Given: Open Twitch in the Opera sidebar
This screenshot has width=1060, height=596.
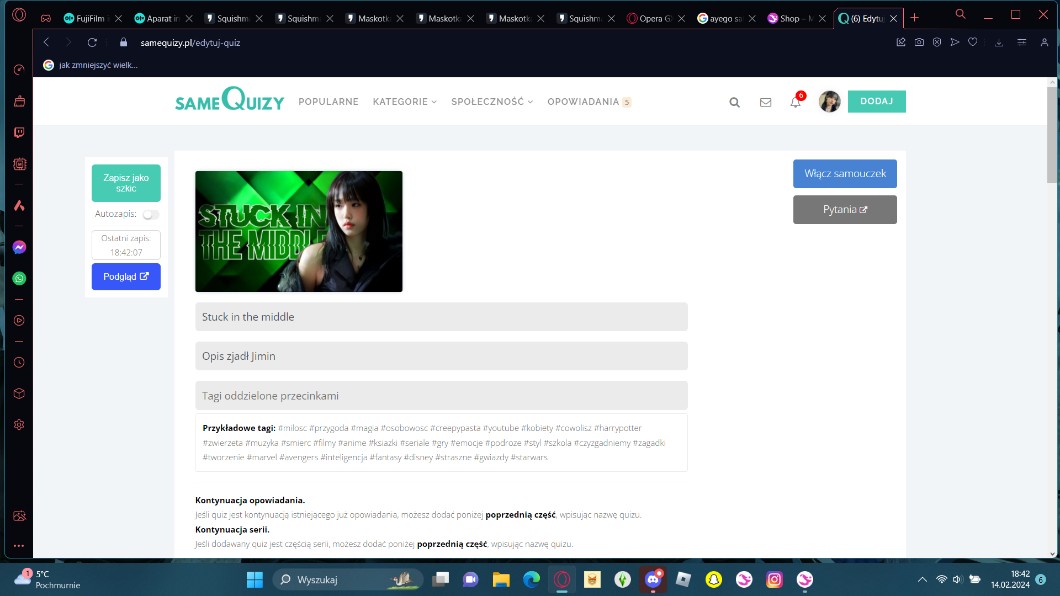Looking at the screenshot, I should [19, 132].
